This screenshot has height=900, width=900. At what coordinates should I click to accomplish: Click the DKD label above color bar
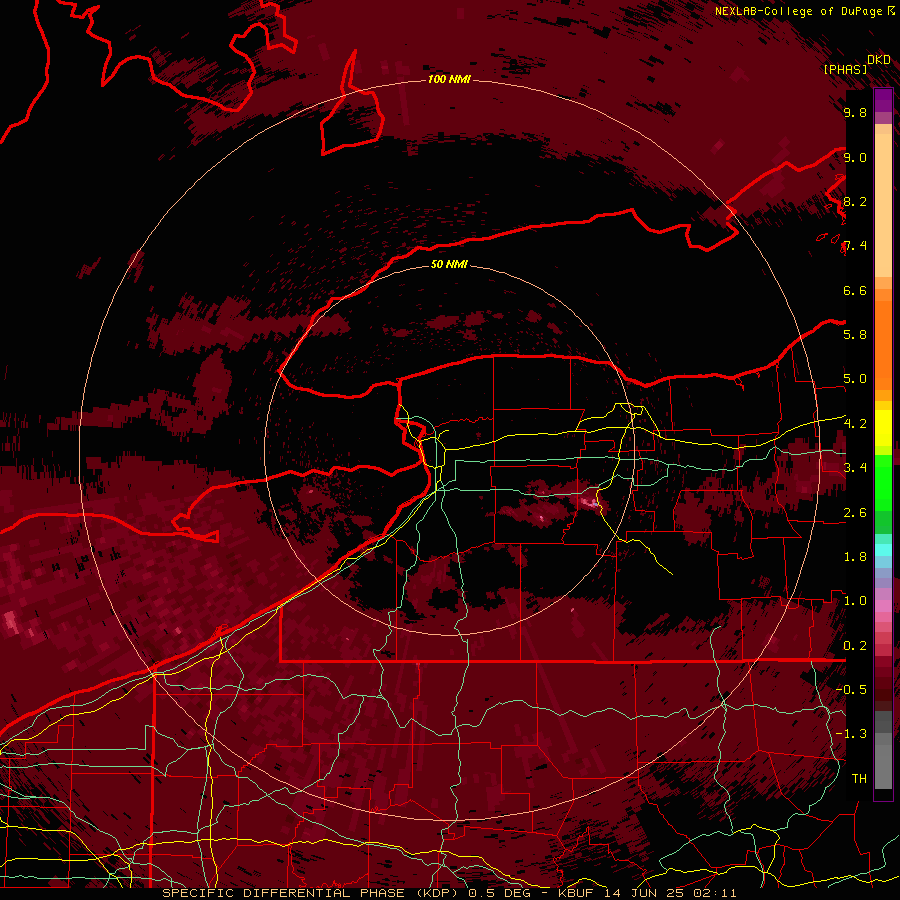click(x=879, y=60)
